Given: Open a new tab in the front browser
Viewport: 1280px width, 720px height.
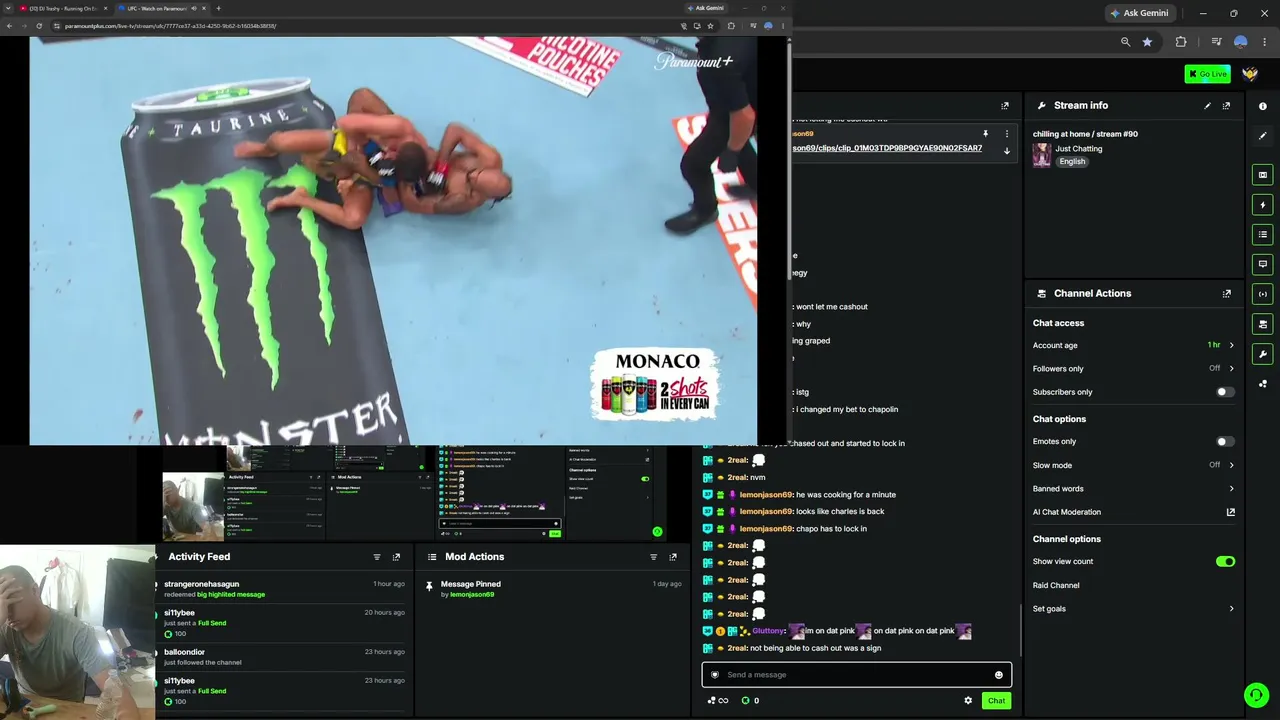Looking at the screenshot, I should tap(218, 8).
